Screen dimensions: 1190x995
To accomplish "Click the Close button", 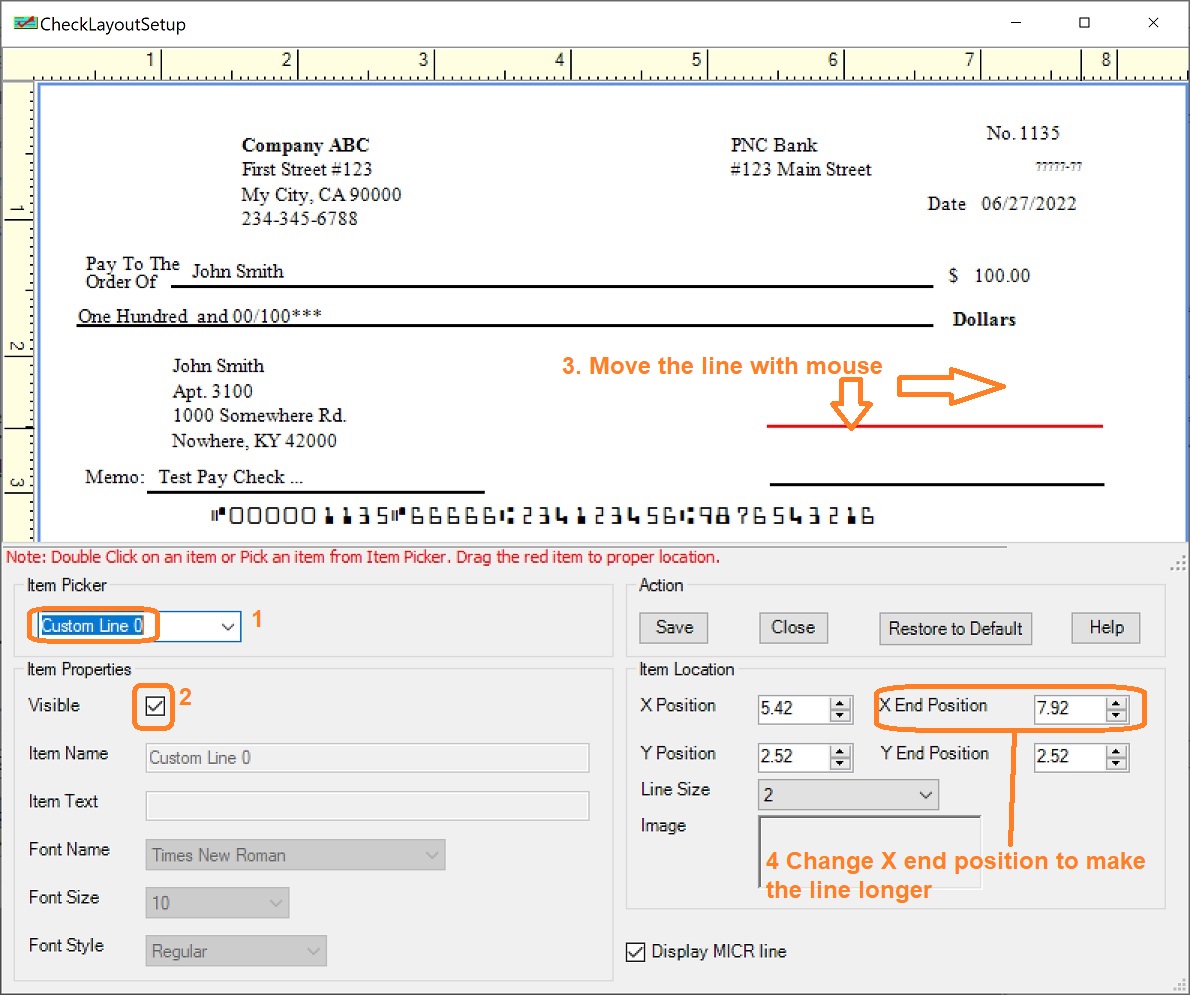I will tap(793, 627).
